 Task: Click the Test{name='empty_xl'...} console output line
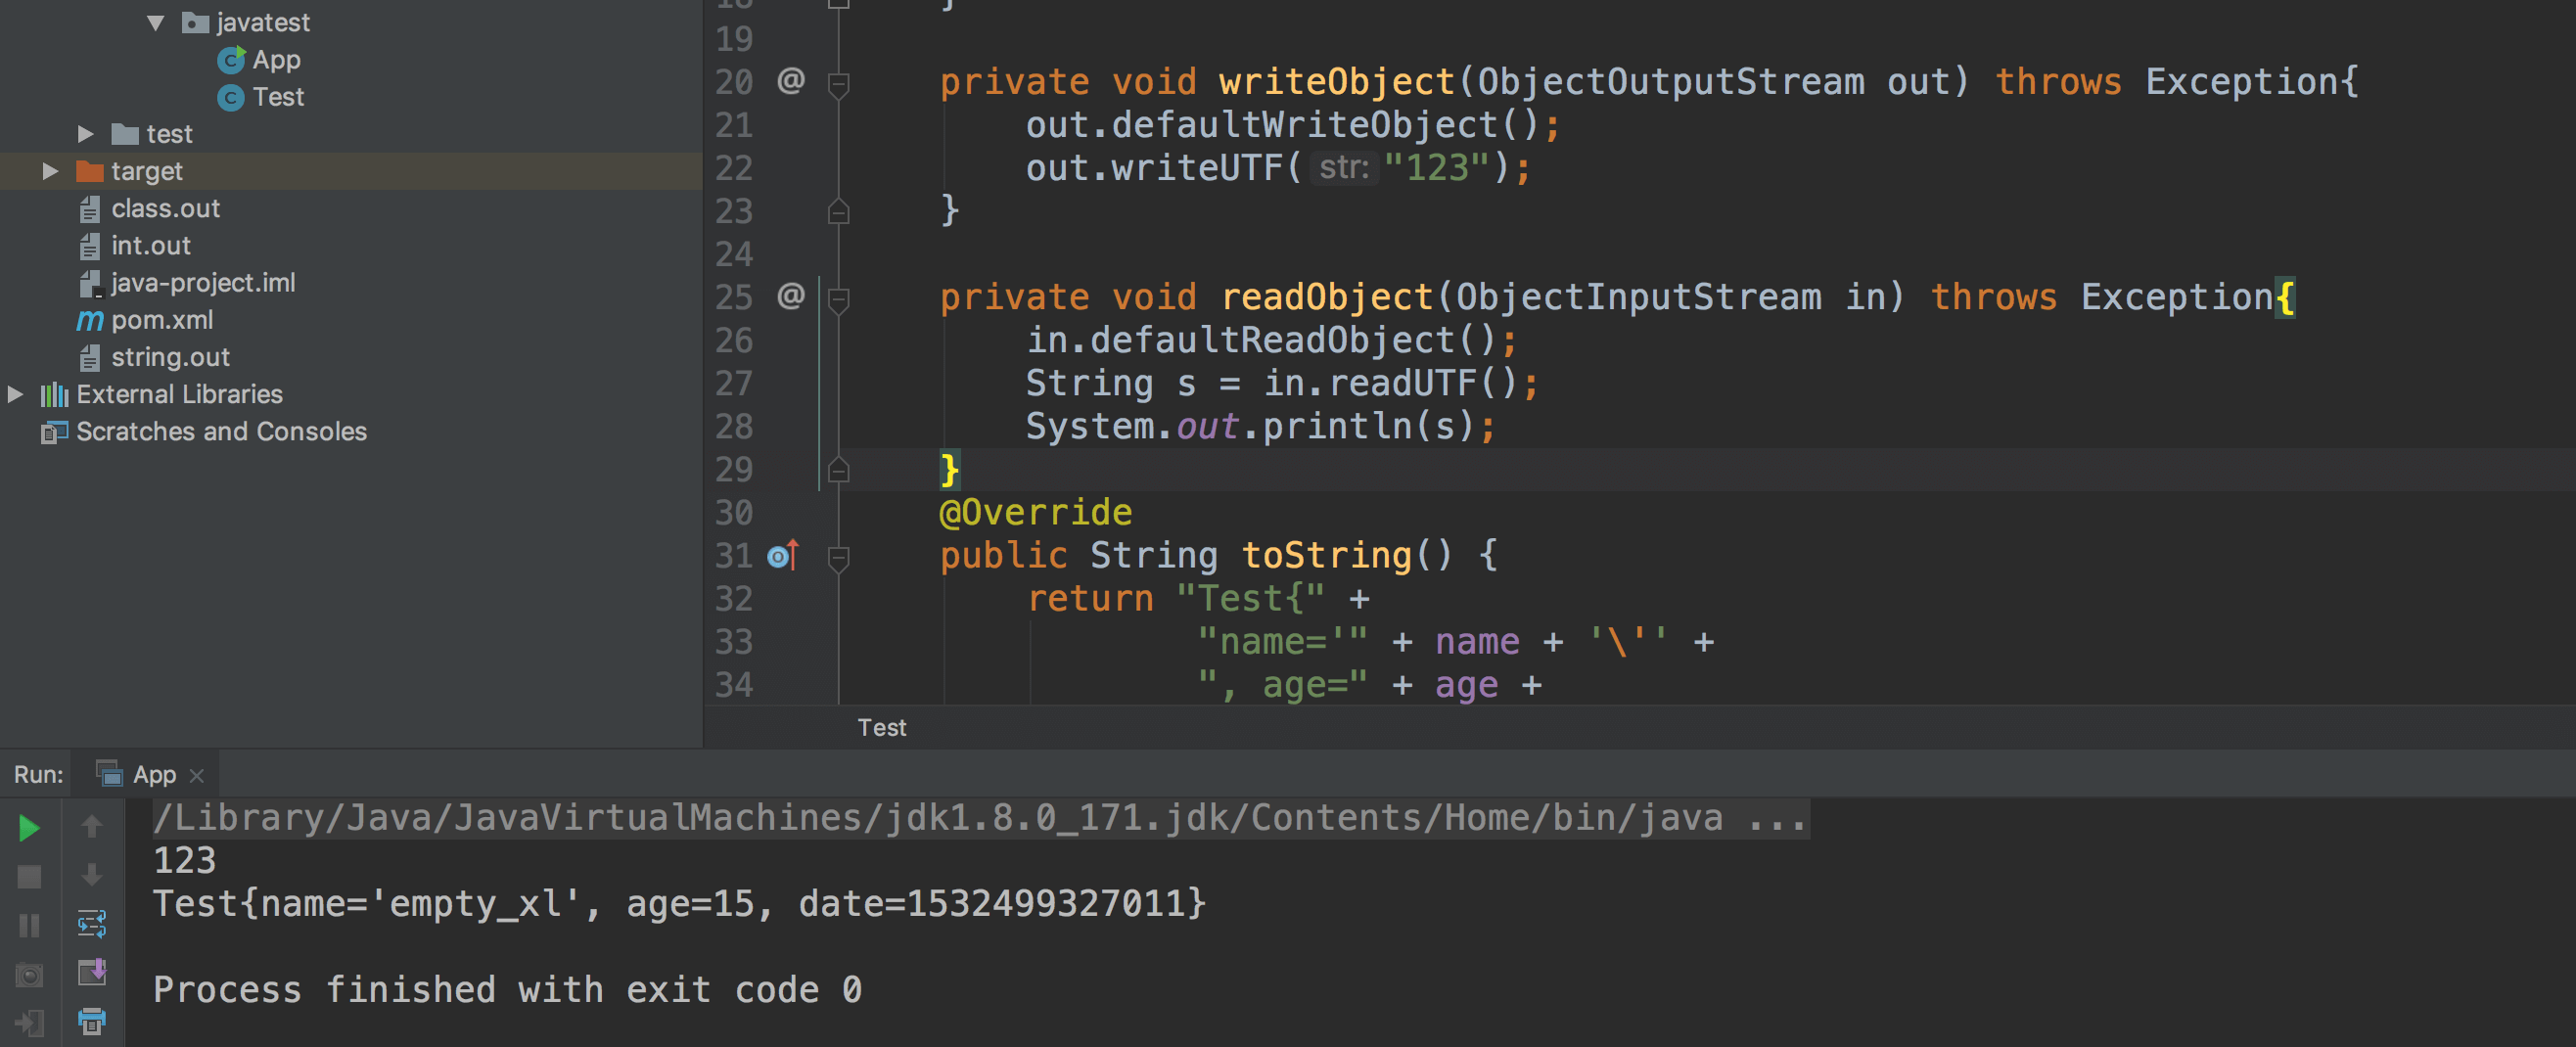tap(680, 904)
